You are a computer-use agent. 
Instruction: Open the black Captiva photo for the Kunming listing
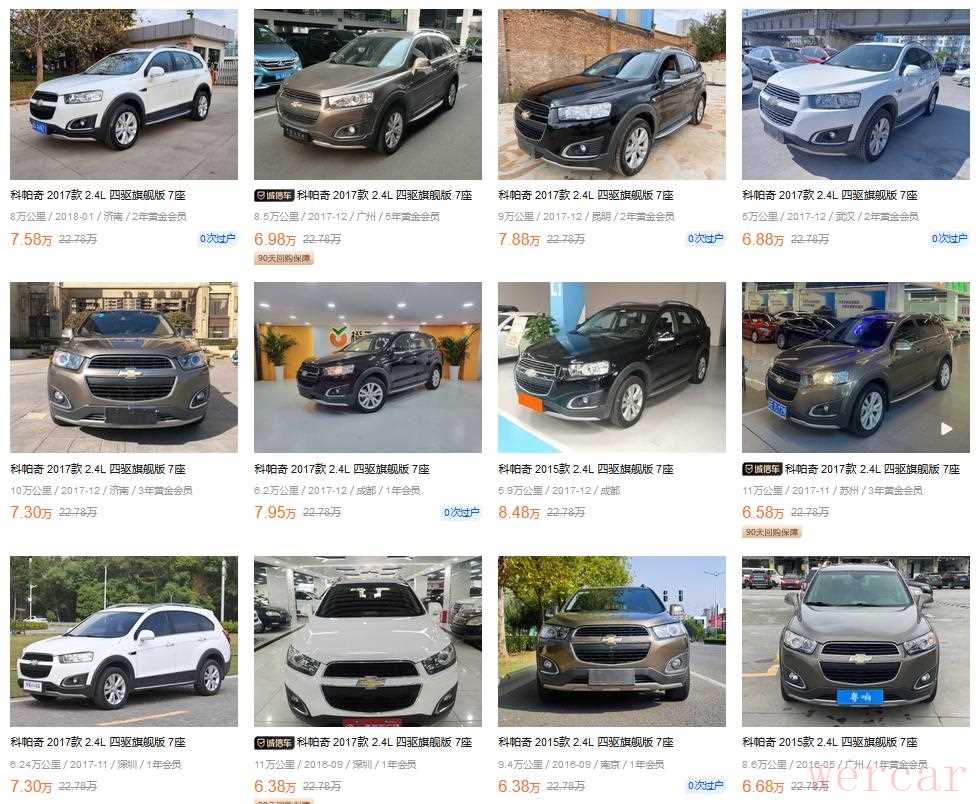click(612, 94)
